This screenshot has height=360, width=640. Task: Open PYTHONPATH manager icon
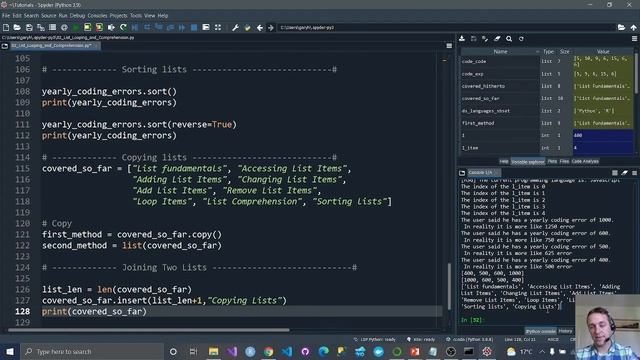pos(247,27)
